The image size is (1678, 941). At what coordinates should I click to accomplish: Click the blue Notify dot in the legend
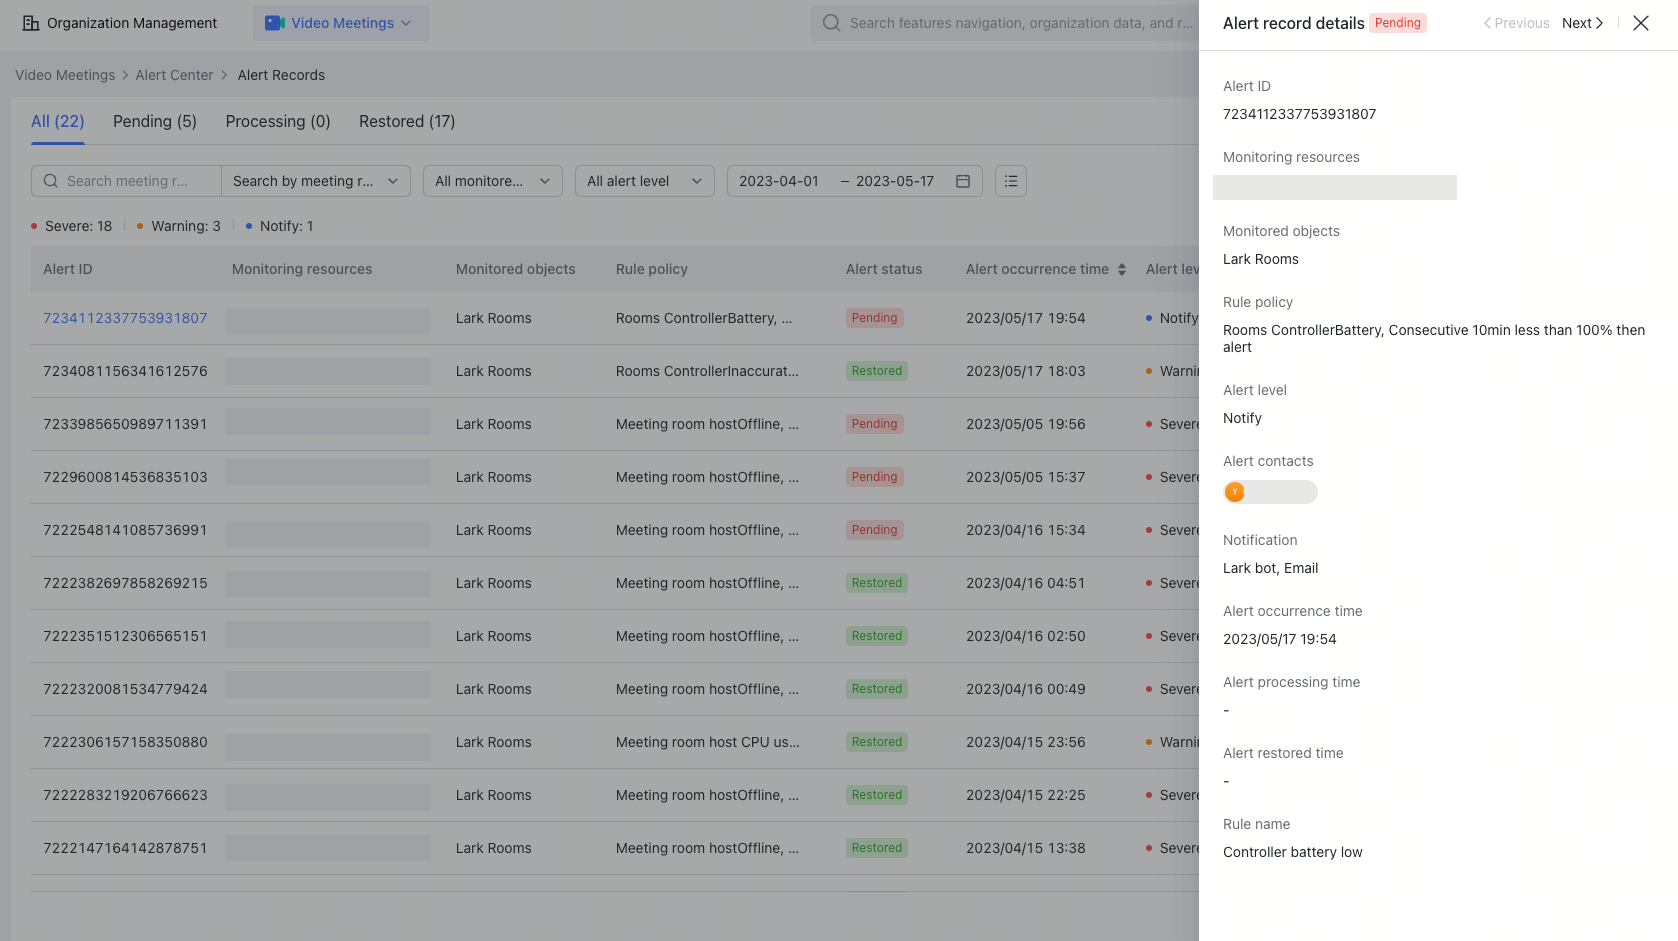(248, 226)
